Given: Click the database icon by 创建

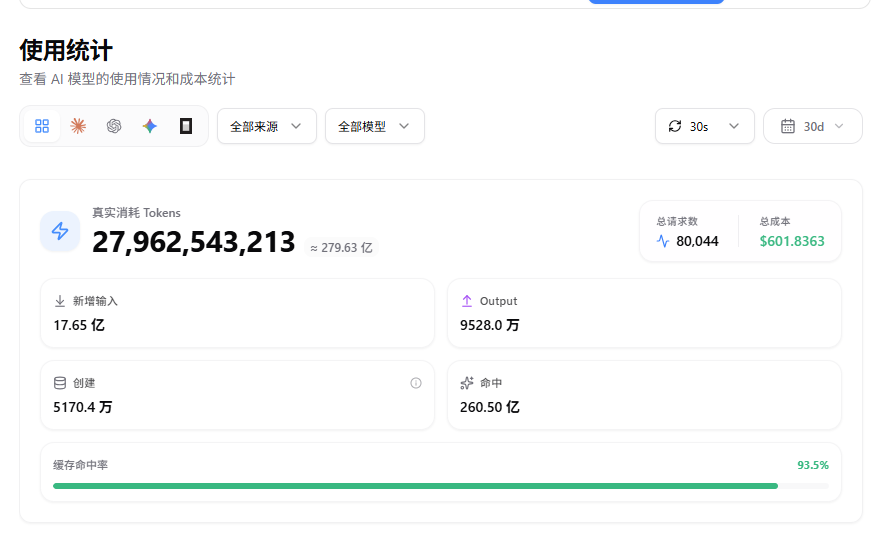Looking at the screenshot, I should pyautogui.click(x=59, y=383).
